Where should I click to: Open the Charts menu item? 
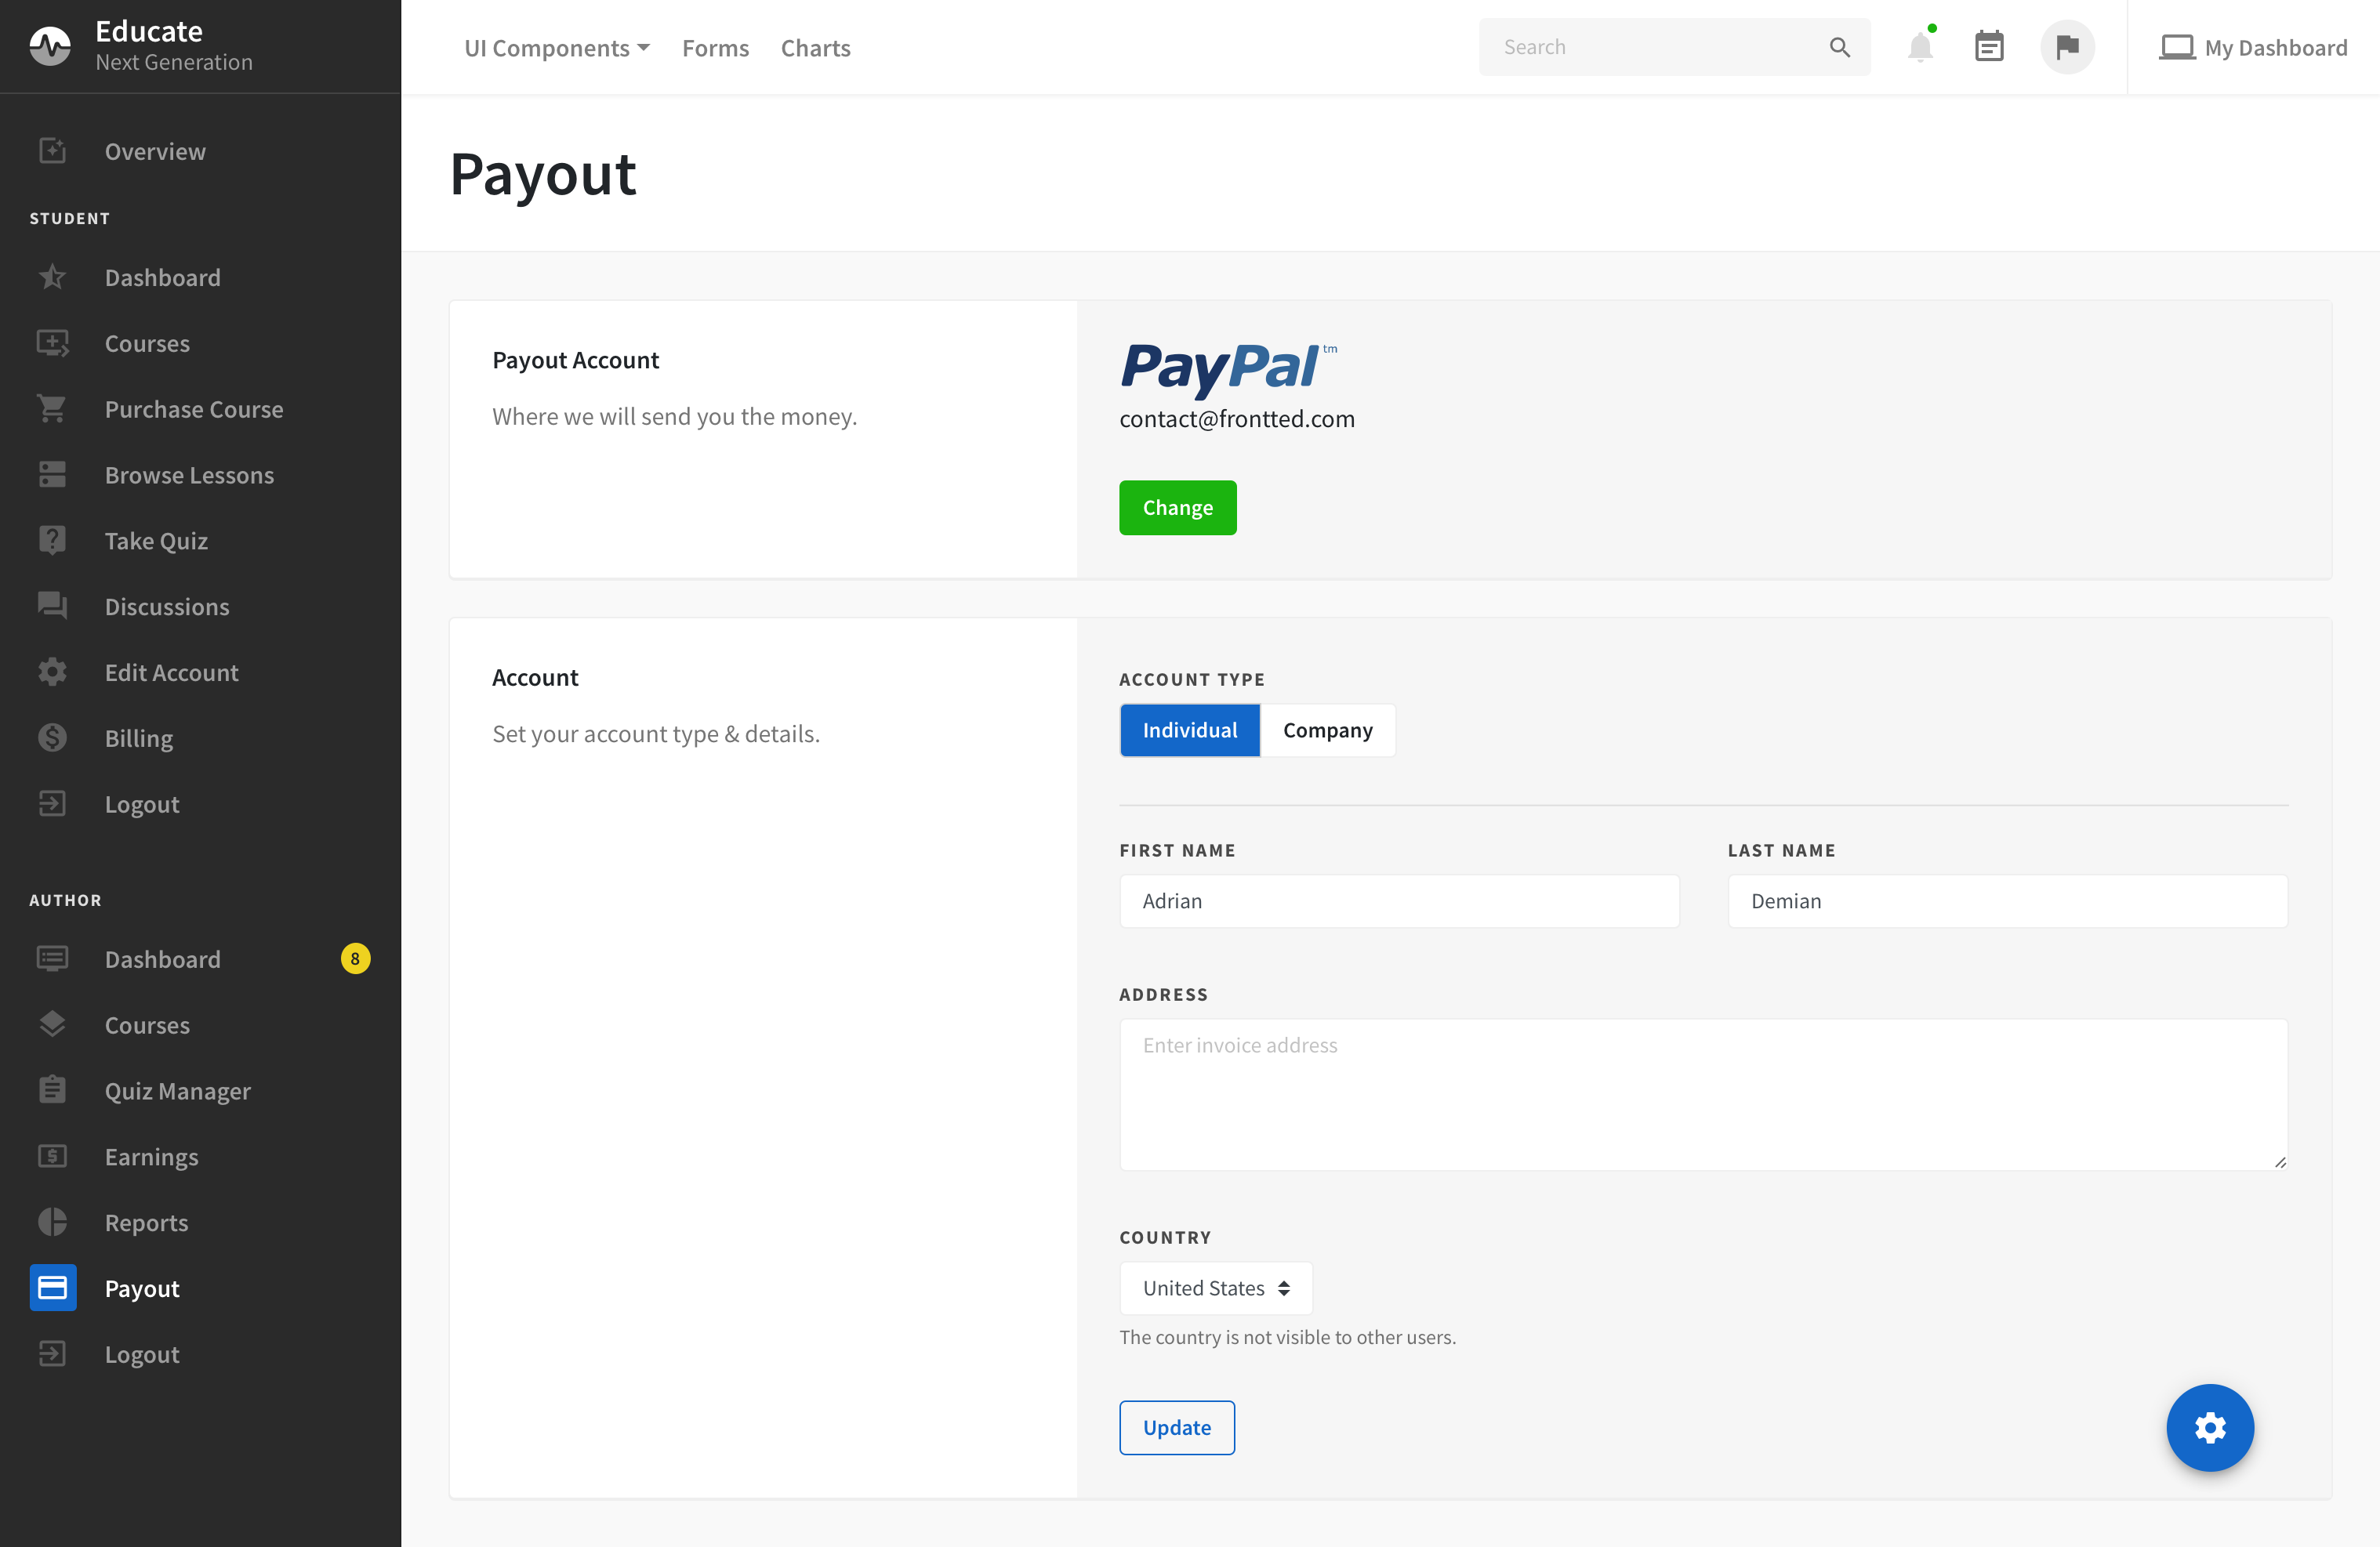815,48
